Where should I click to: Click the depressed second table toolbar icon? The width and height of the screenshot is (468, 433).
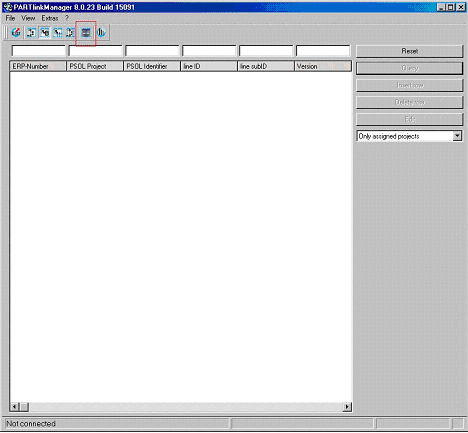point(44,33)
